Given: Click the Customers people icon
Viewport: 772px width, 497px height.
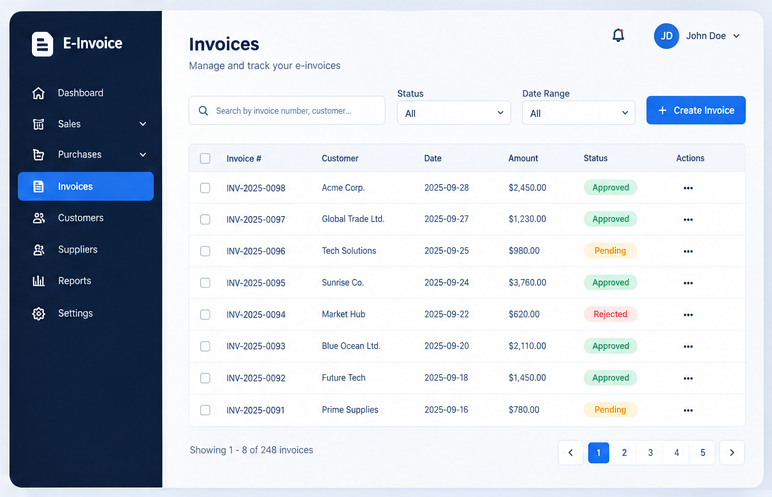Looking at the screenshot, I should (x=38, y=218).
